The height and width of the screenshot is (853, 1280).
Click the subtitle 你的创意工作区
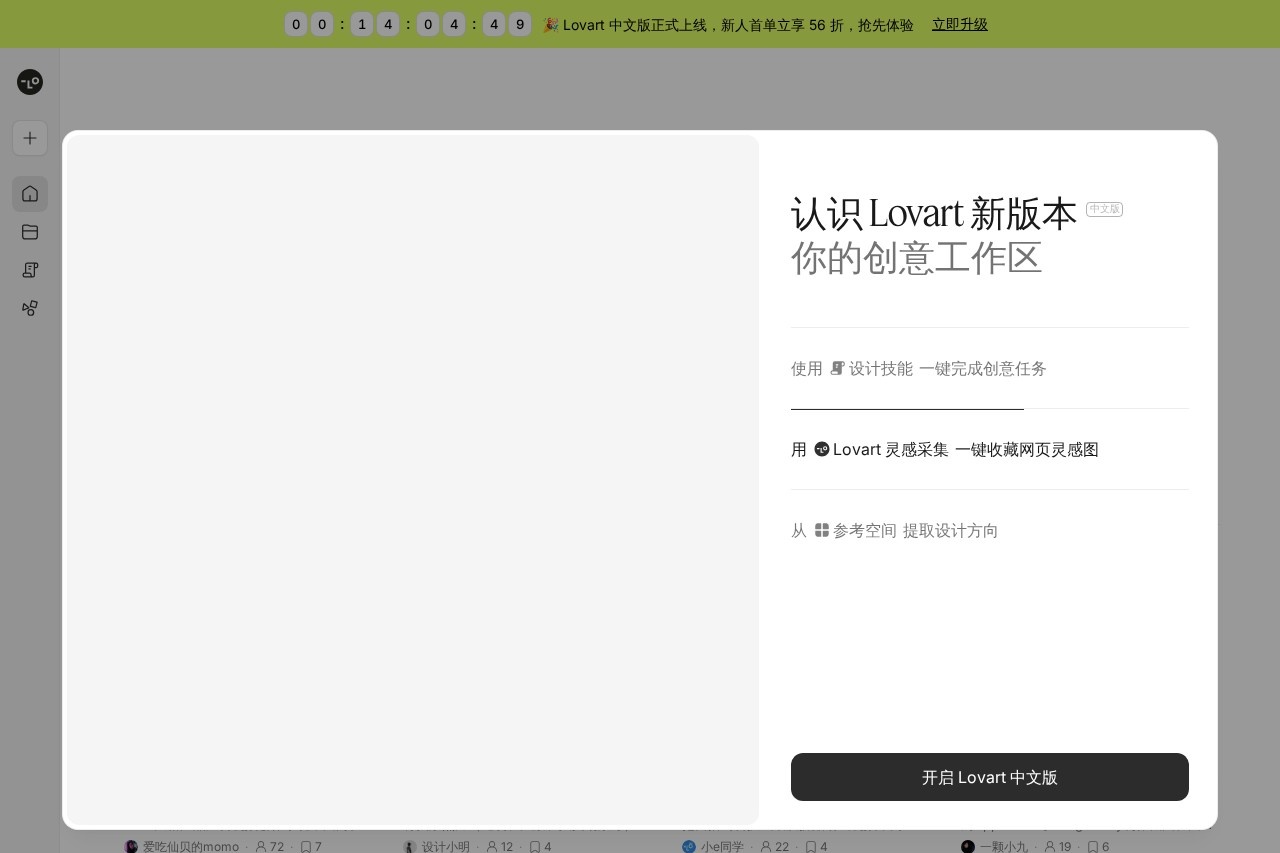coord(917,258)
